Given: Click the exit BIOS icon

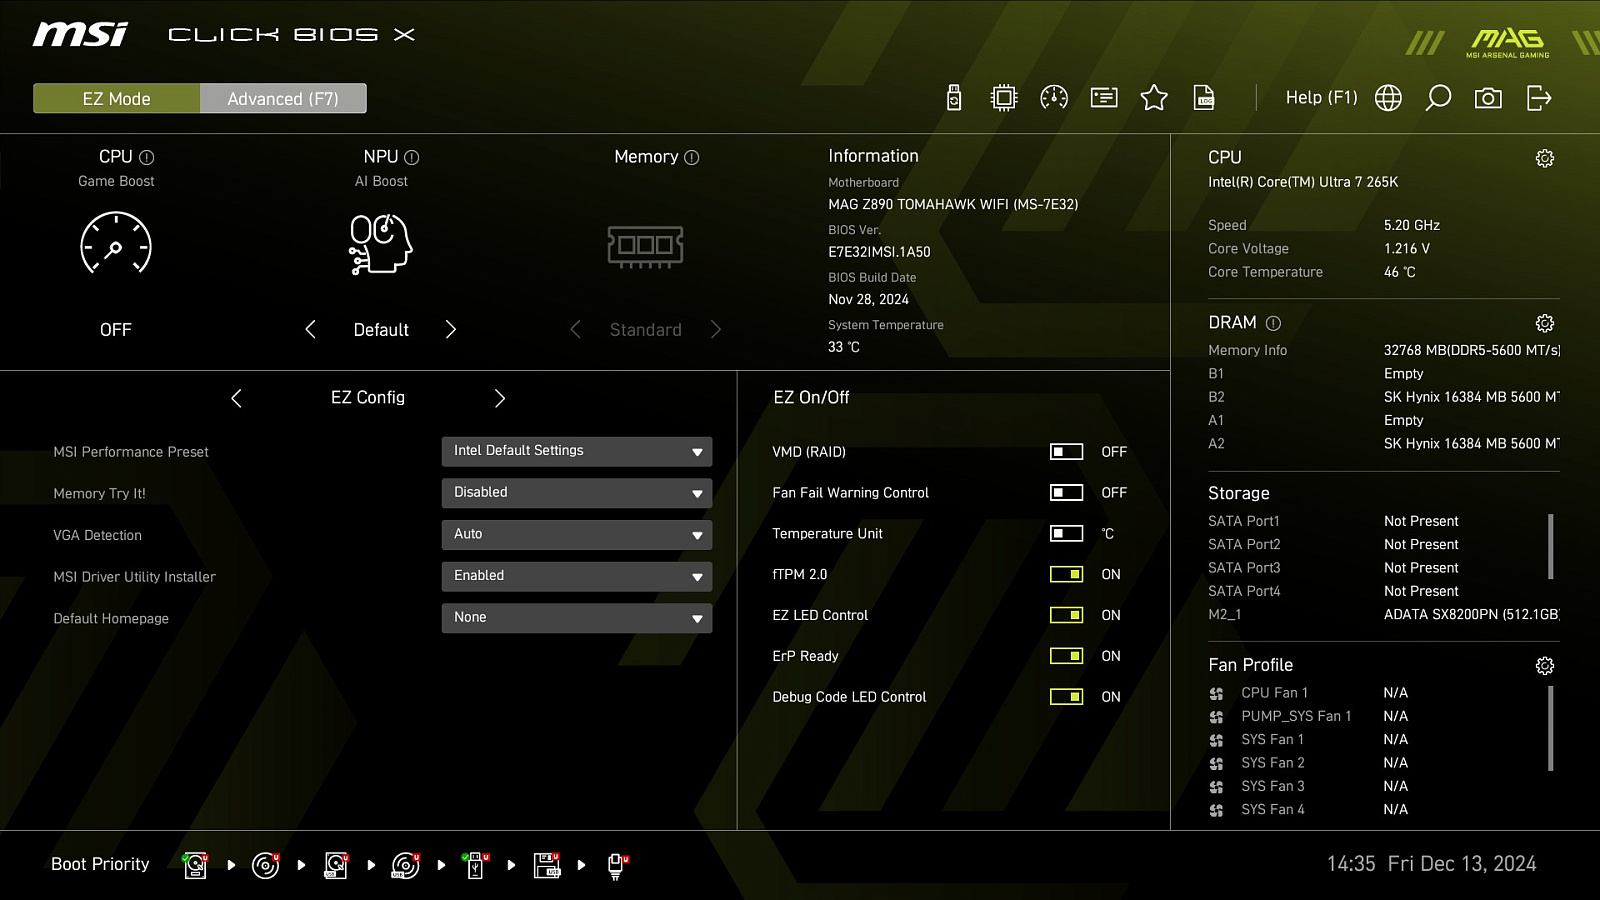Looking at the screenshot, I should (1539, 98).
